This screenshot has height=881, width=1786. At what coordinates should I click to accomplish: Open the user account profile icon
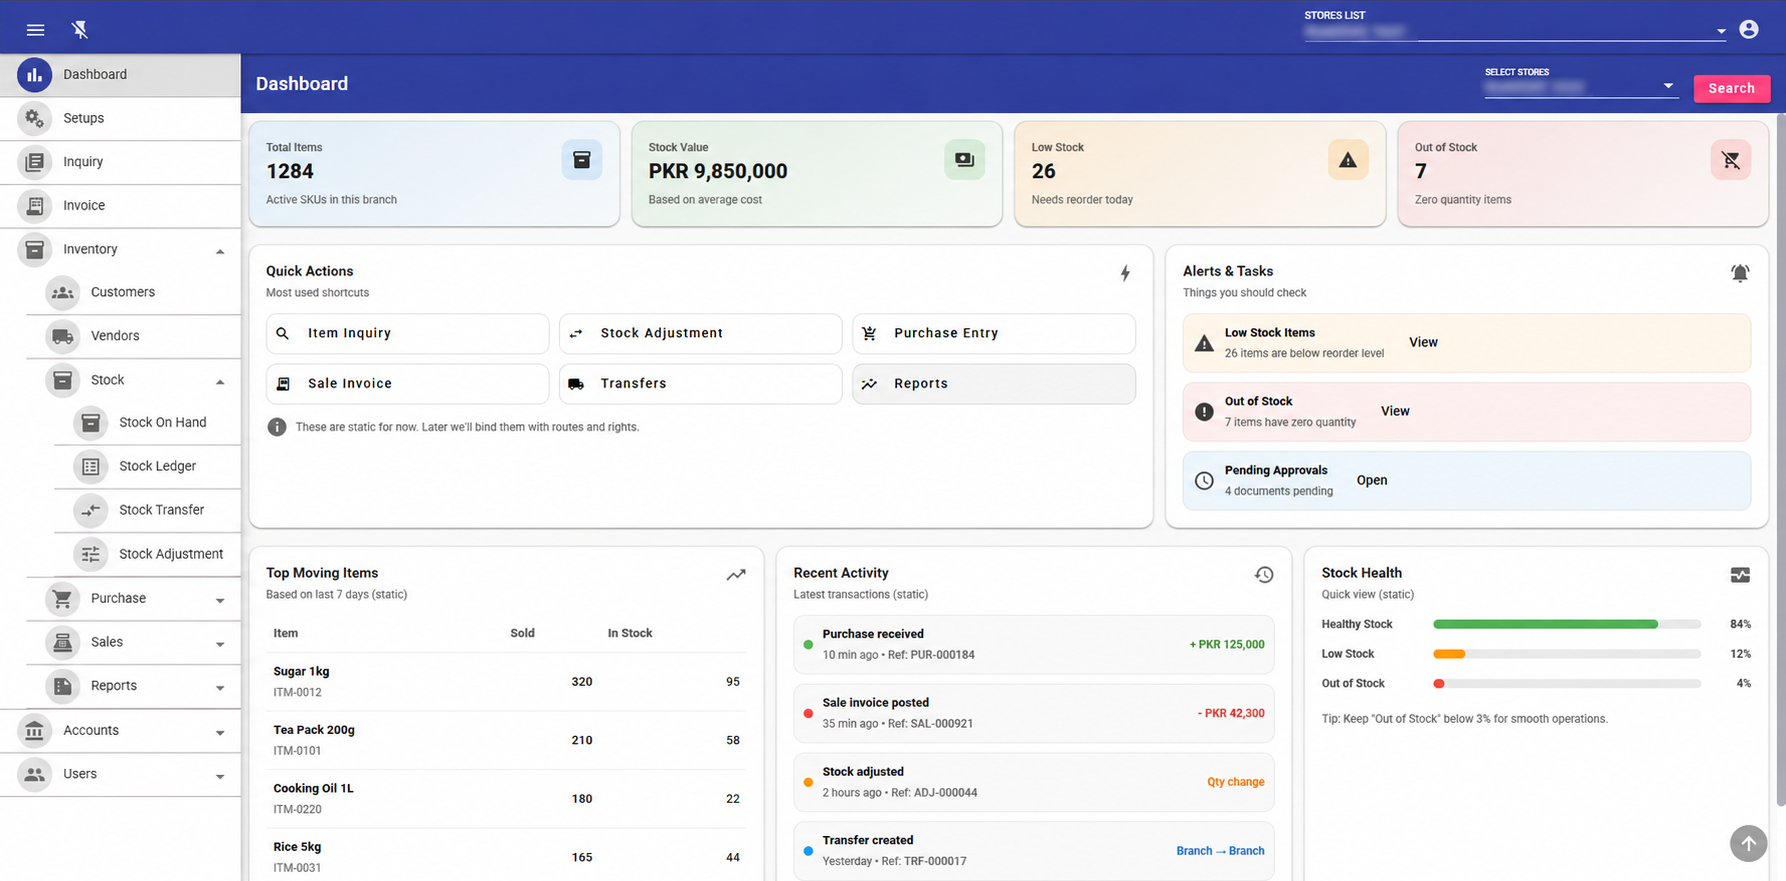click(1749, 29)
